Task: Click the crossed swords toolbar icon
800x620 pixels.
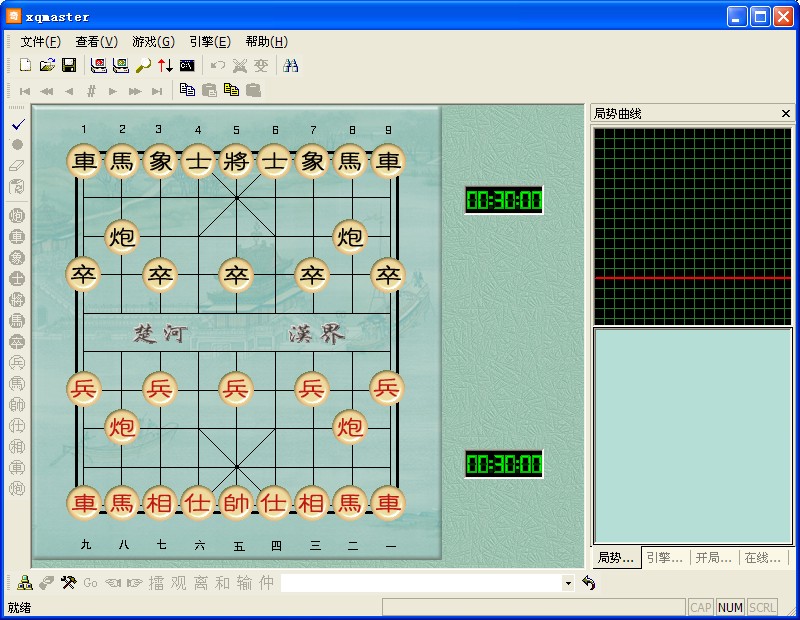Action: (x=239, y=65)
